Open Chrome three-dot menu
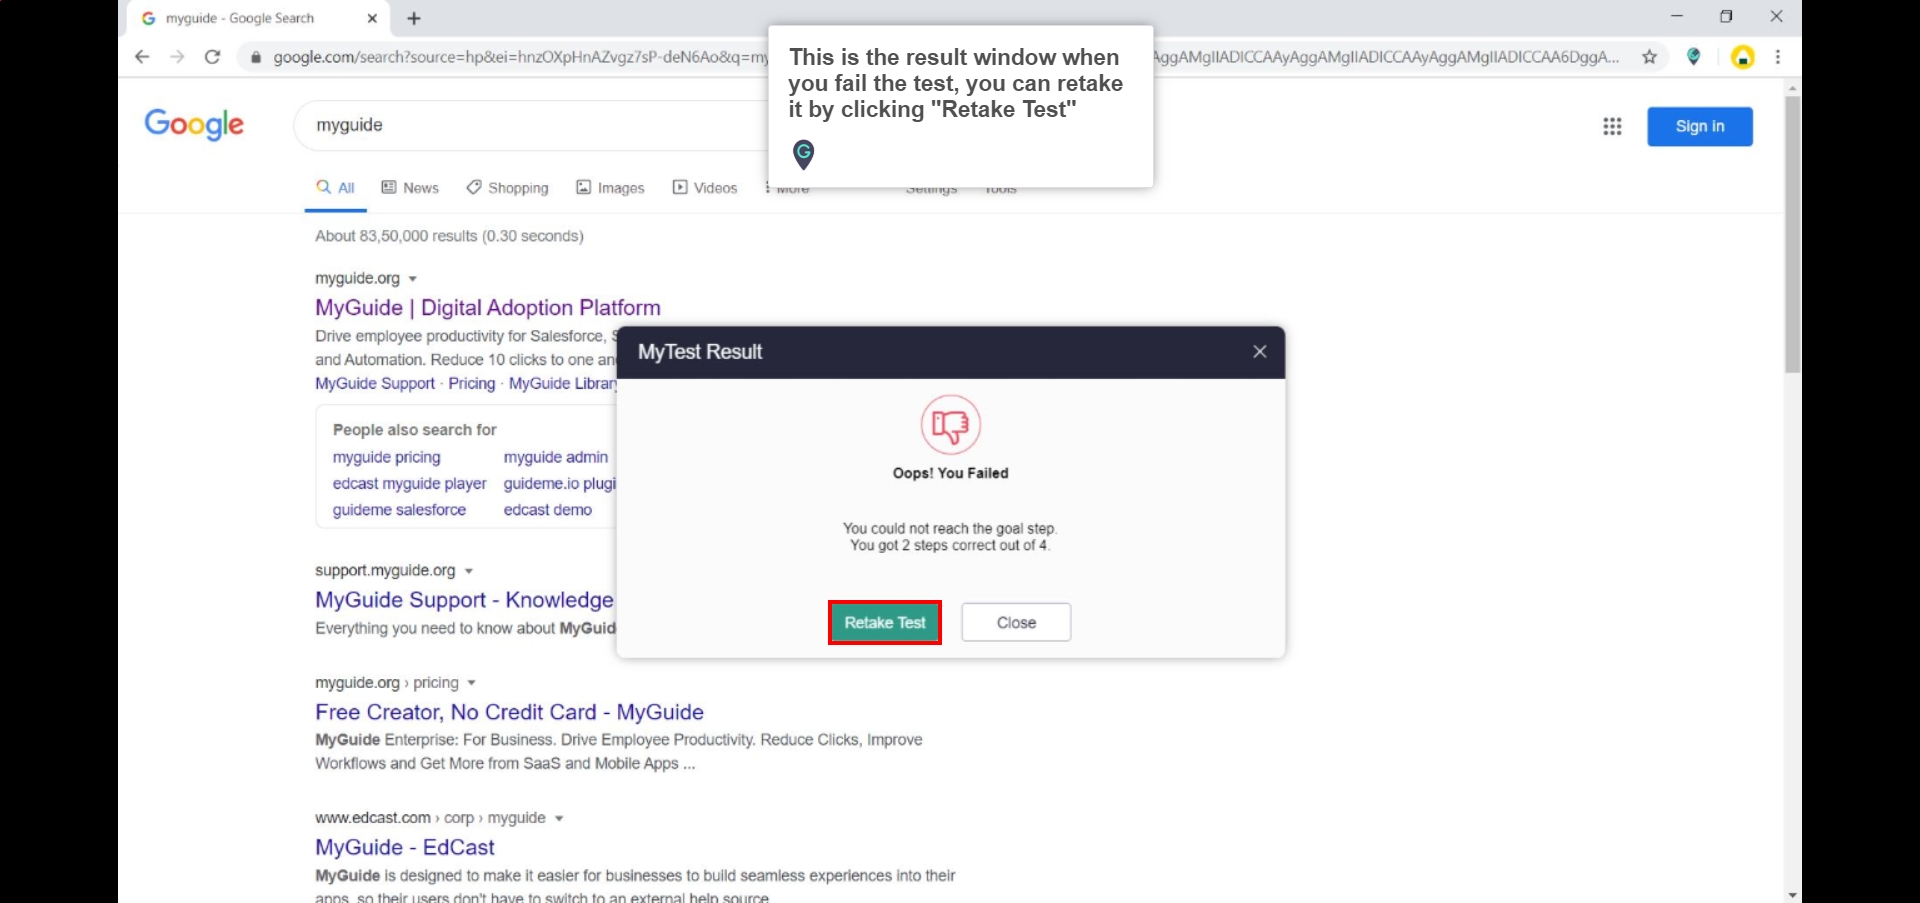The image size is (1920, 903). click(1778, 57)
